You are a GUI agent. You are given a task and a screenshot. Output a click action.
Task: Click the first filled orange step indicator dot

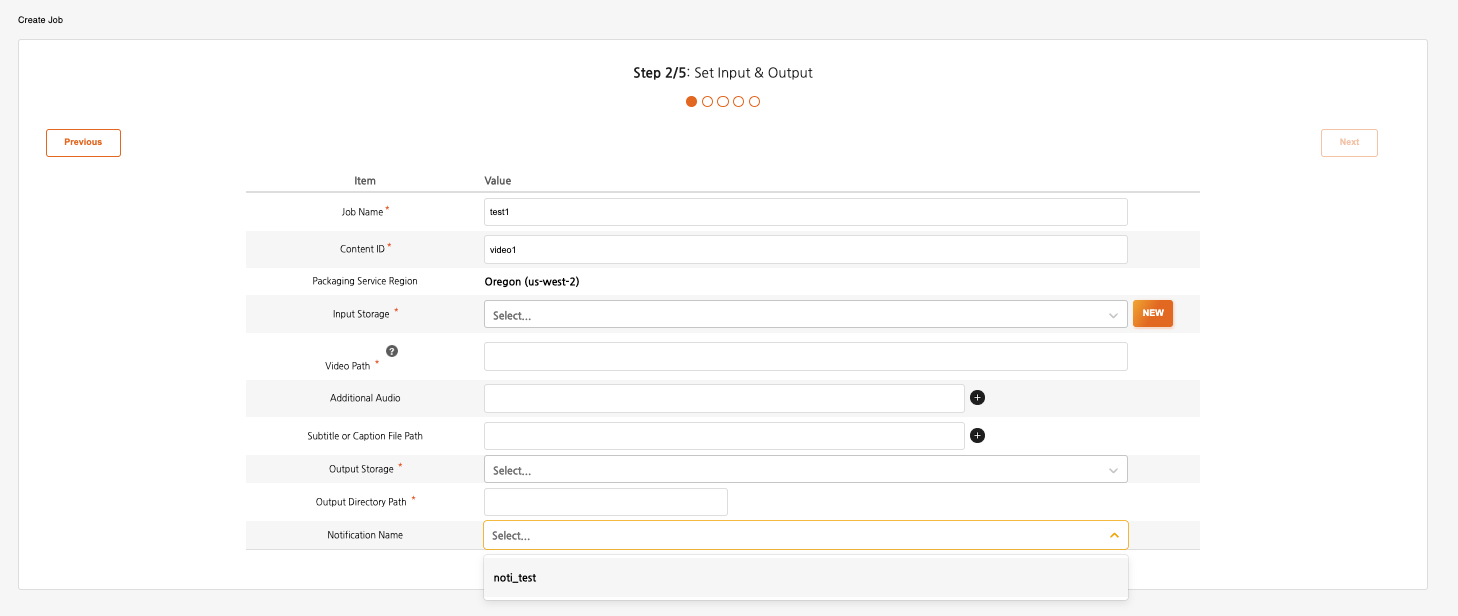(691, 102)
